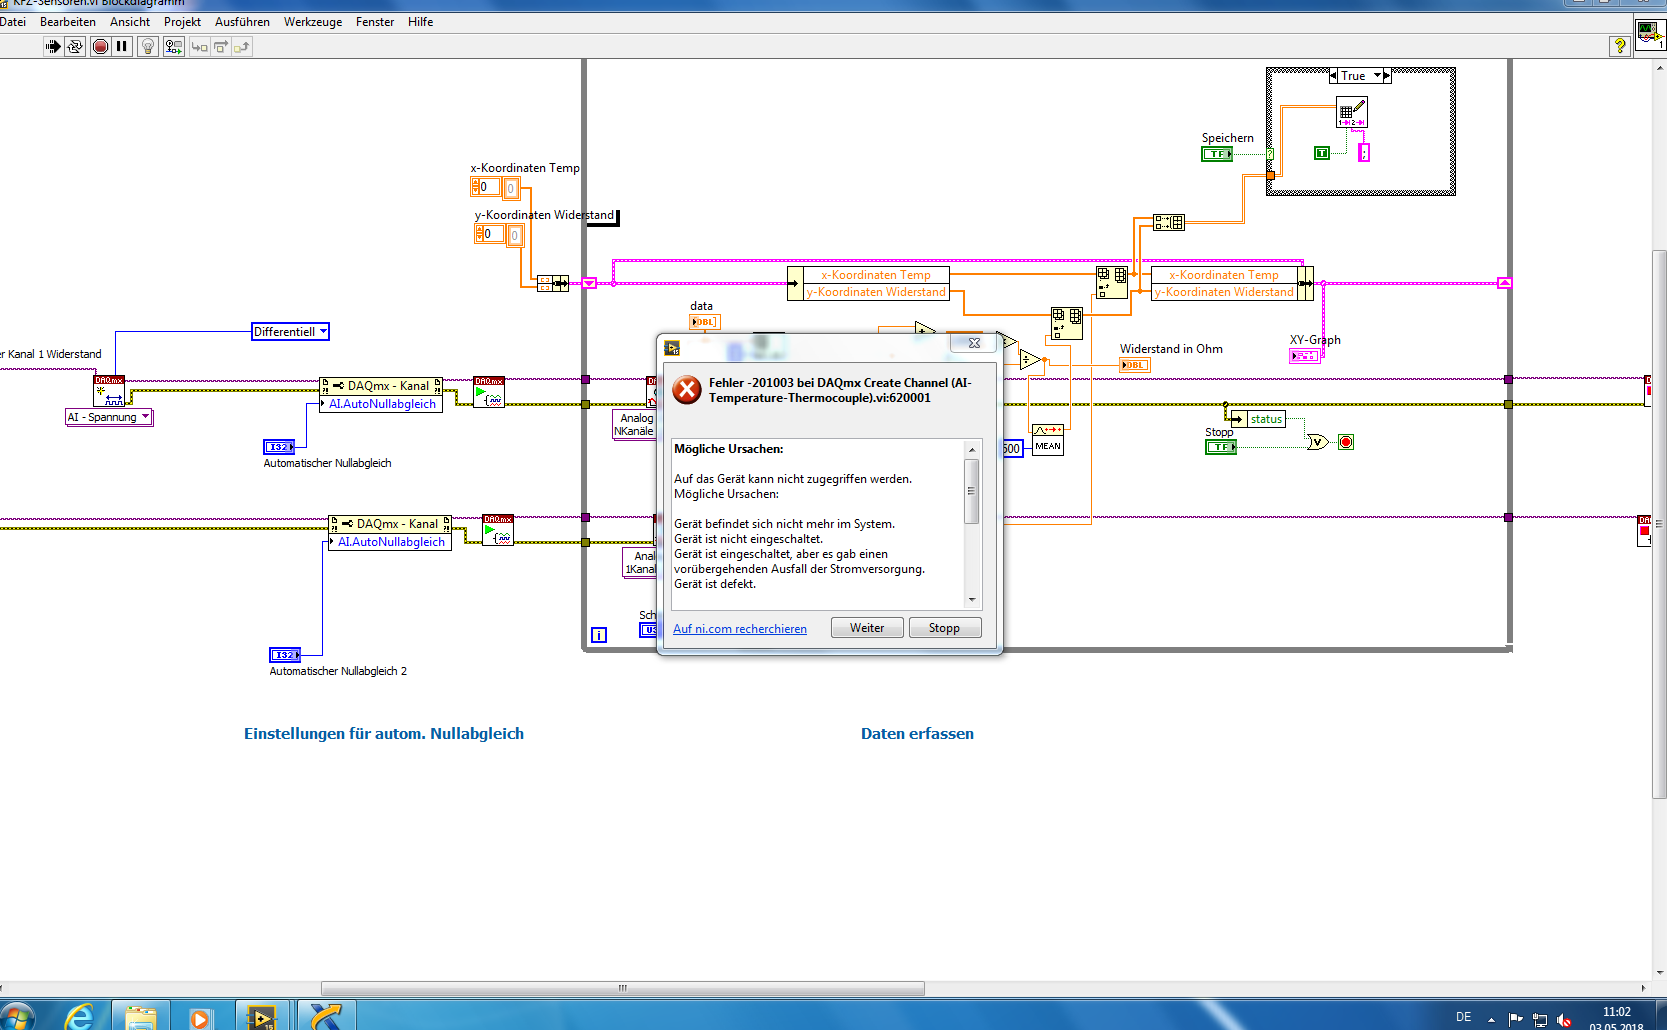The height and width of the screenshot is (1030, 1667).
Task: Open Windows Start menu
Action: pyautogui.click(x=17, y=1016)
